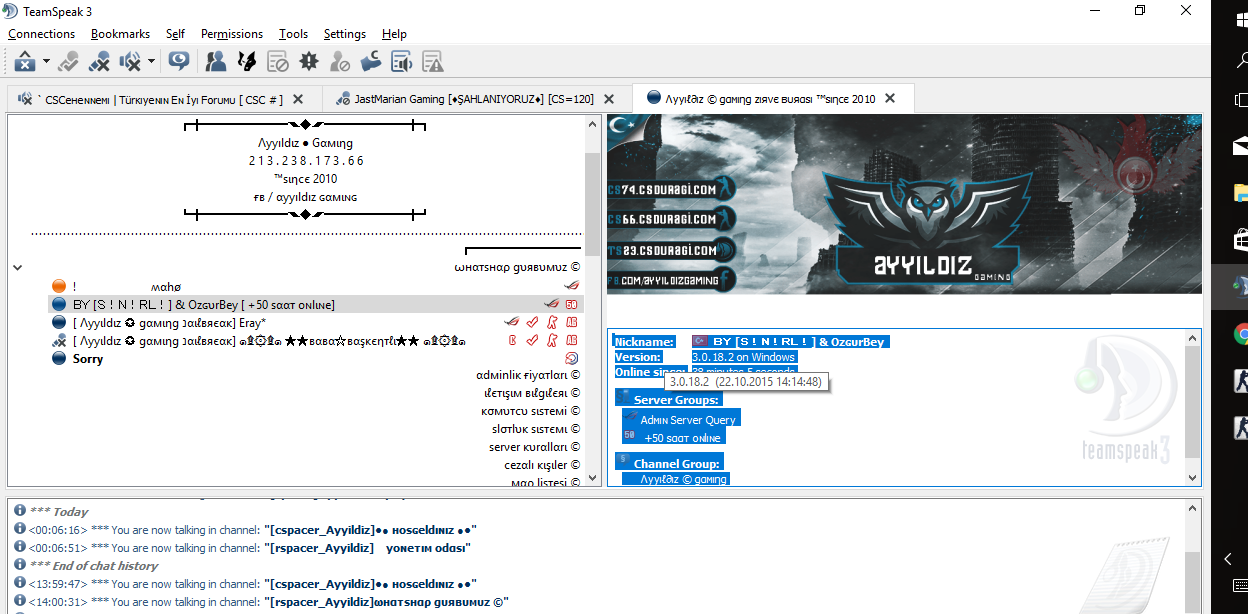Switch to the JastMarian Gaming server tab

point(475,99)
